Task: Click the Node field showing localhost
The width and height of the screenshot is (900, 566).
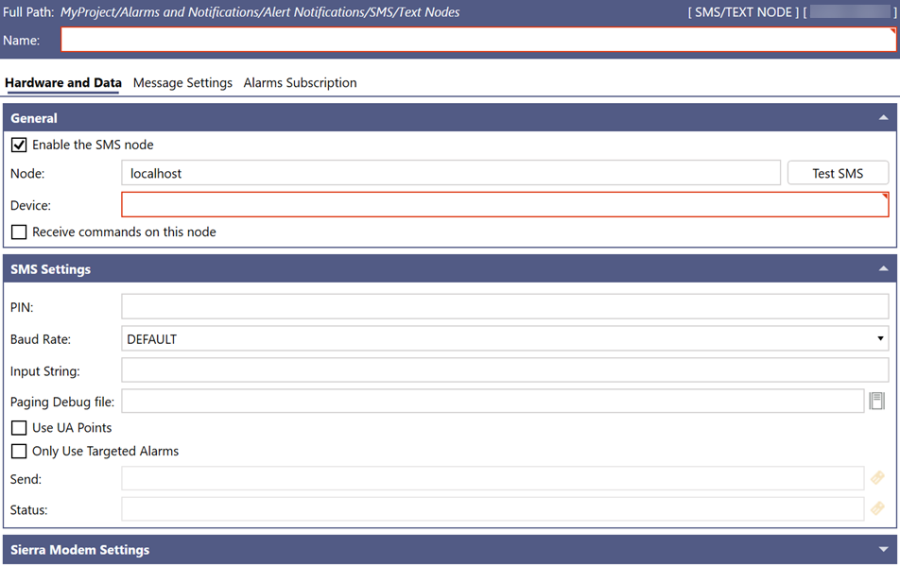Action: [450, 173]
